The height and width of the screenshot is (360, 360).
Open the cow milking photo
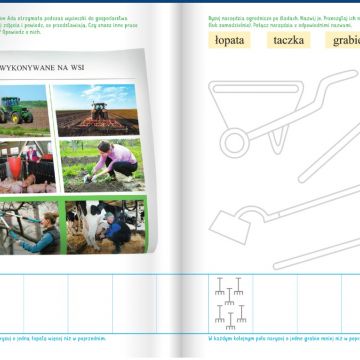coord(105,226)
